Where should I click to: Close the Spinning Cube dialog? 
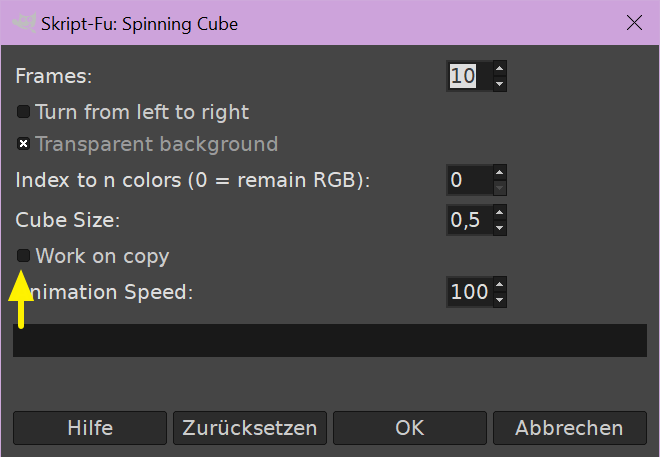pyautogui.click(x=633, y=22)
